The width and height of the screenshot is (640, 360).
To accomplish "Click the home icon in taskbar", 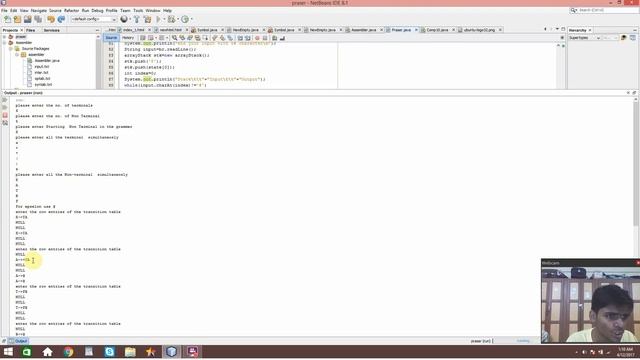I will pos(47,352).
